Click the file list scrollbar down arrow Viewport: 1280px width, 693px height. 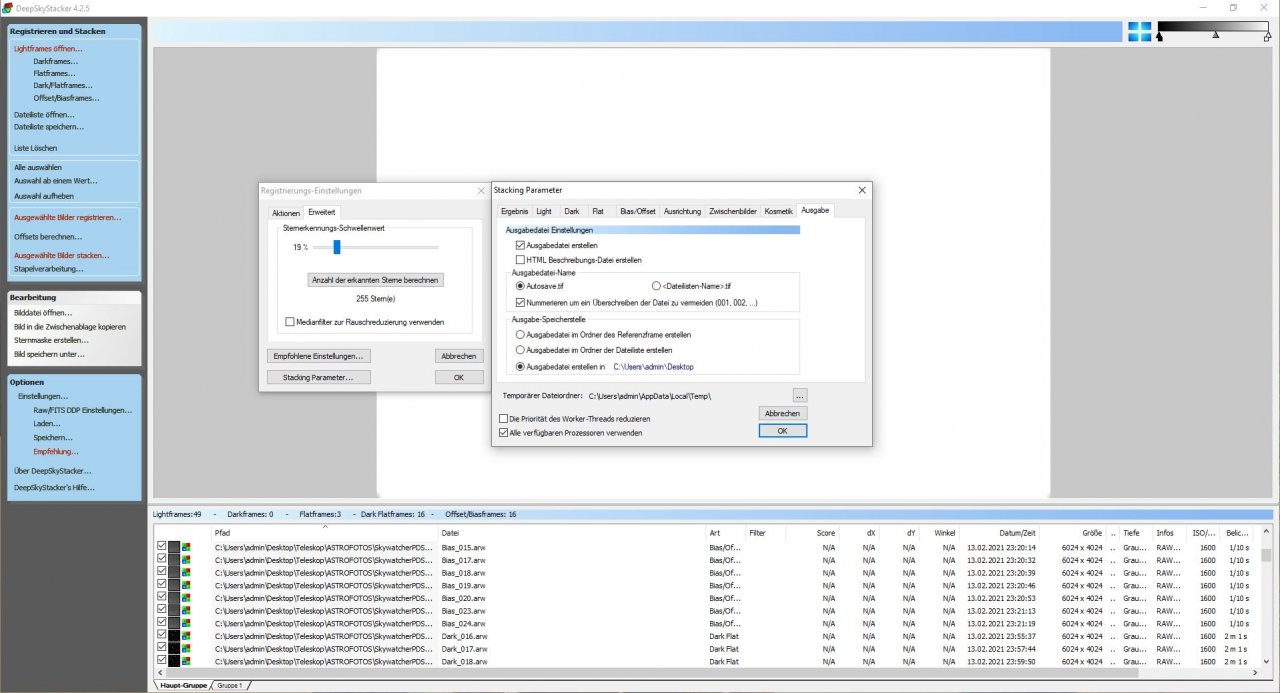click(1266, 663)
